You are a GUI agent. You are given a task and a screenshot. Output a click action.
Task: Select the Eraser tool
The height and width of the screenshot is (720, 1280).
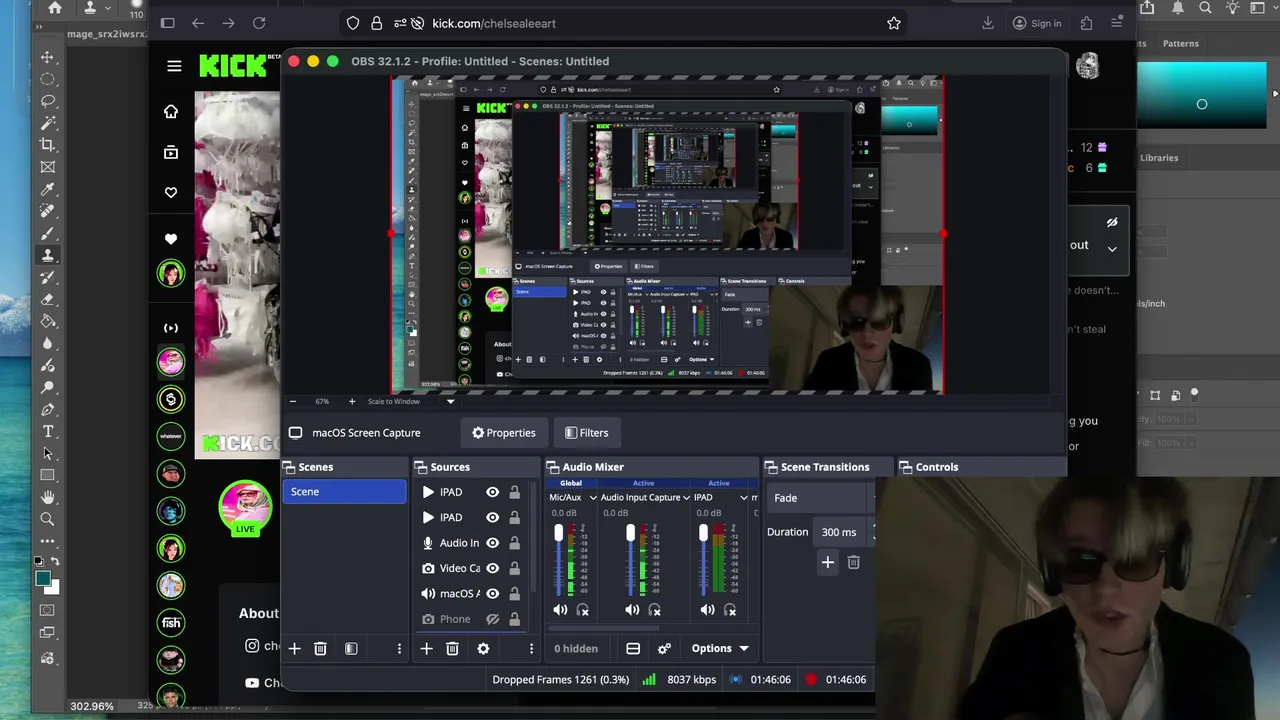point(47,299)
